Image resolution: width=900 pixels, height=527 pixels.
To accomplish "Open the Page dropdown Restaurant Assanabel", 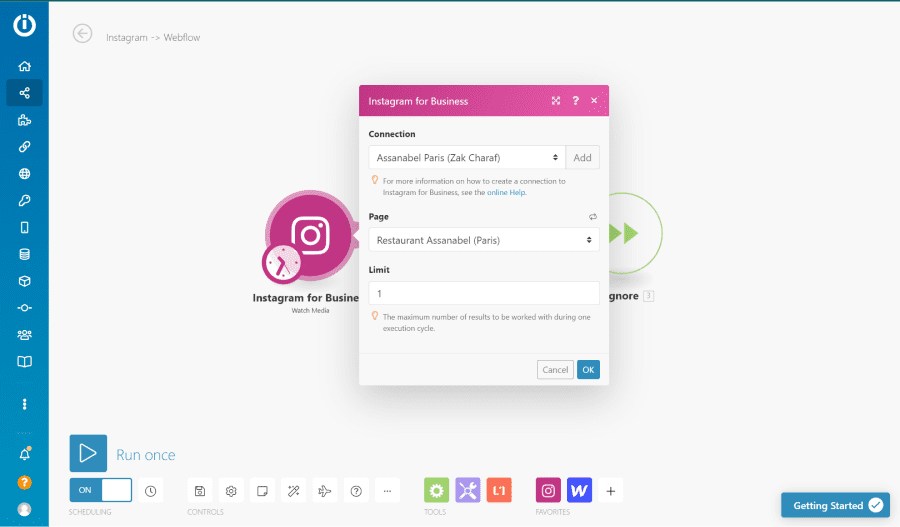I will pos(484,240).
